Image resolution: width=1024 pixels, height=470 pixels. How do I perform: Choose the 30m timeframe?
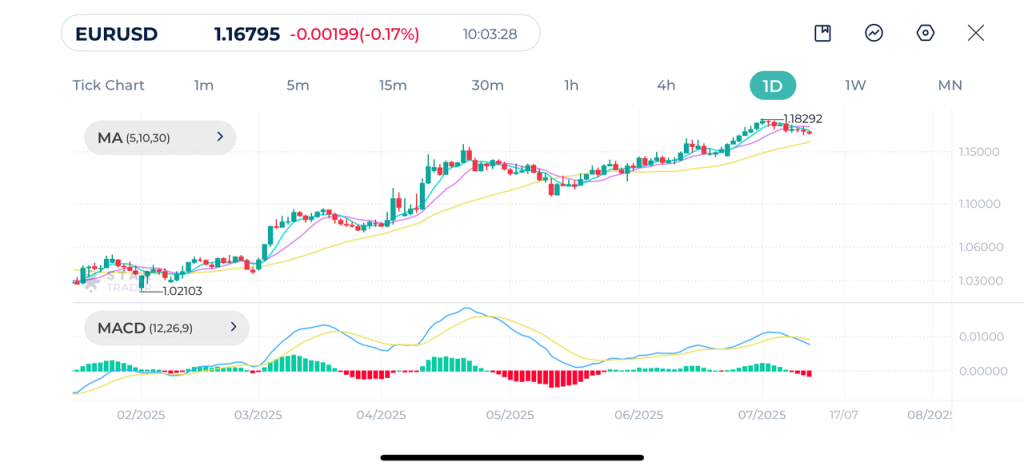coord(487,85)
